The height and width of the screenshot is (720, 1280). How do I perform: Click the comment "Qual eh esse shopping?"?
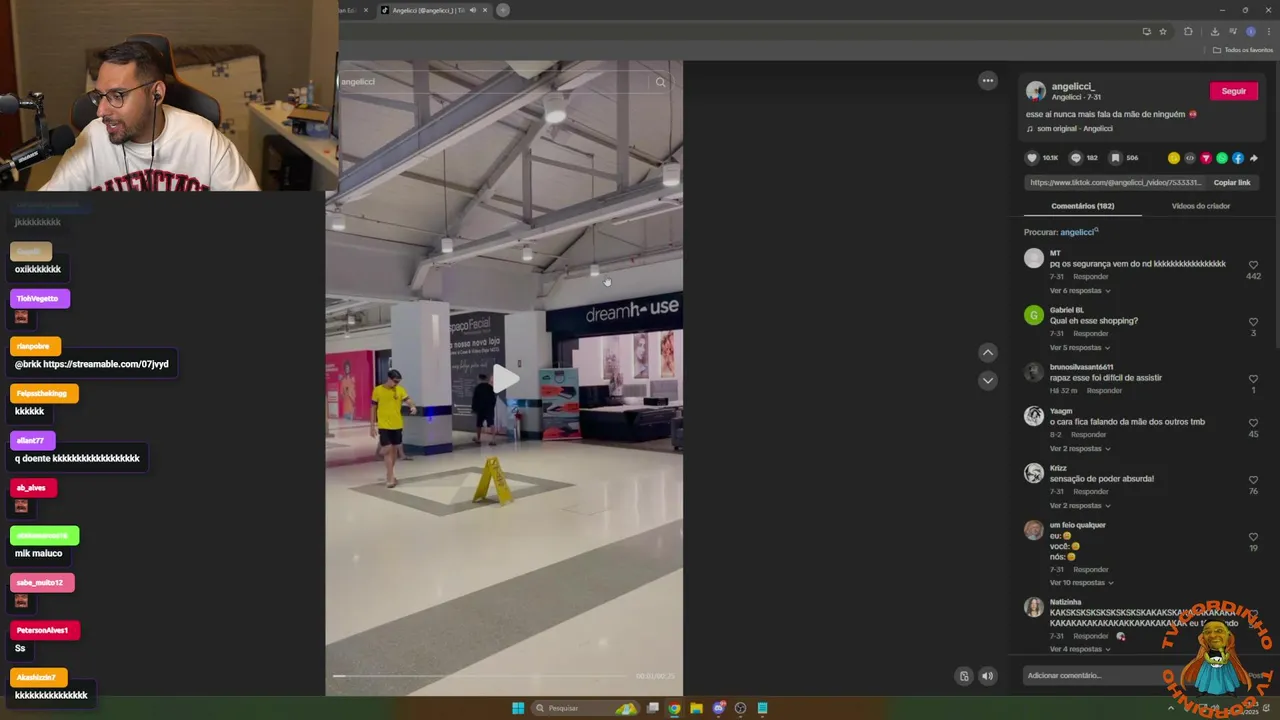click(x=1093, y=321)
